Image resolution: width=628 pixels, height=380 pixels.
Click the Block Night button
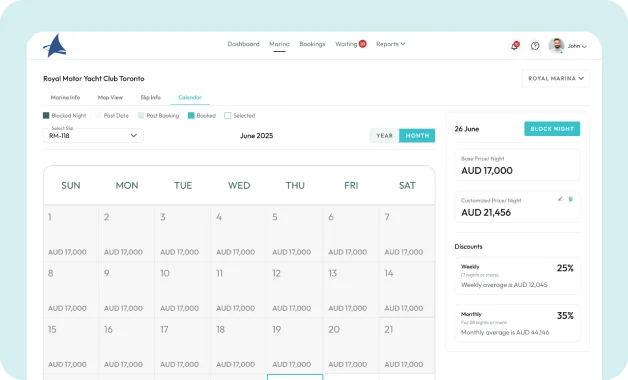click(x=552, y=129)
